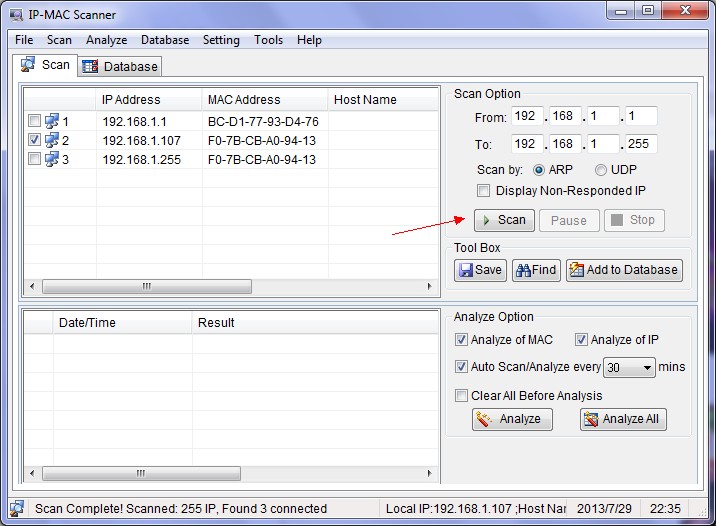
Task: Switch to the Scan tab
Action: [x=45, y=65]
